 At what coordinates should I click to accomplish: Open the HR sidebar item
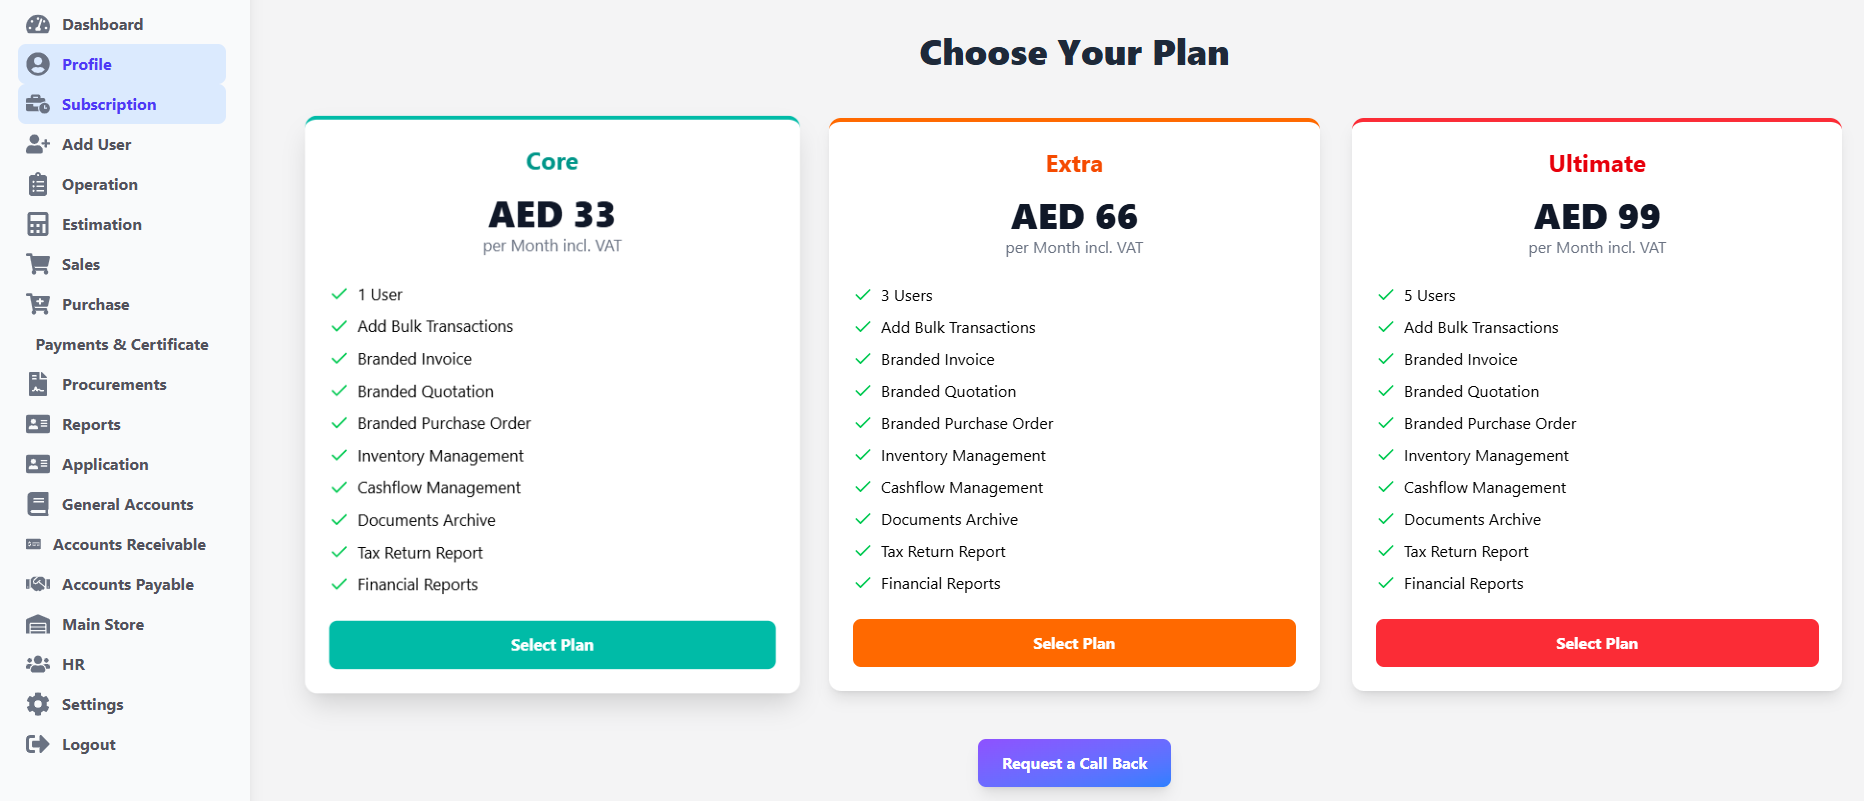coord(73,664)
